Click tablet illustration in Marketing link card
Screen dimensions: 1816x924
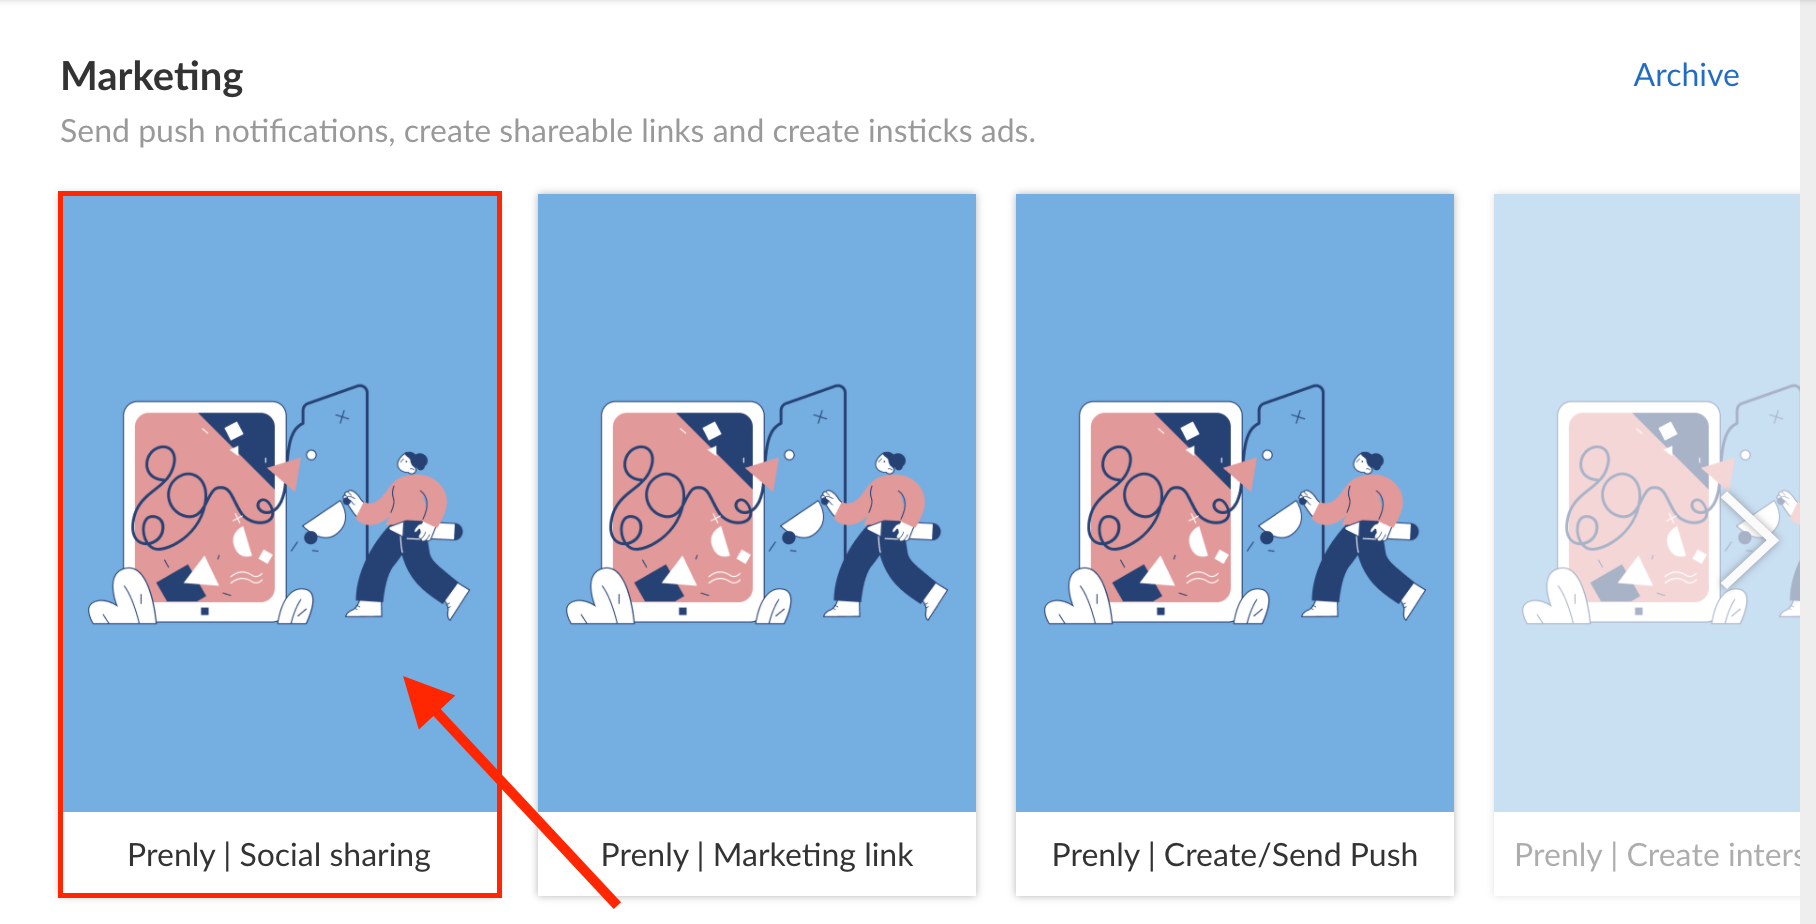683,512
